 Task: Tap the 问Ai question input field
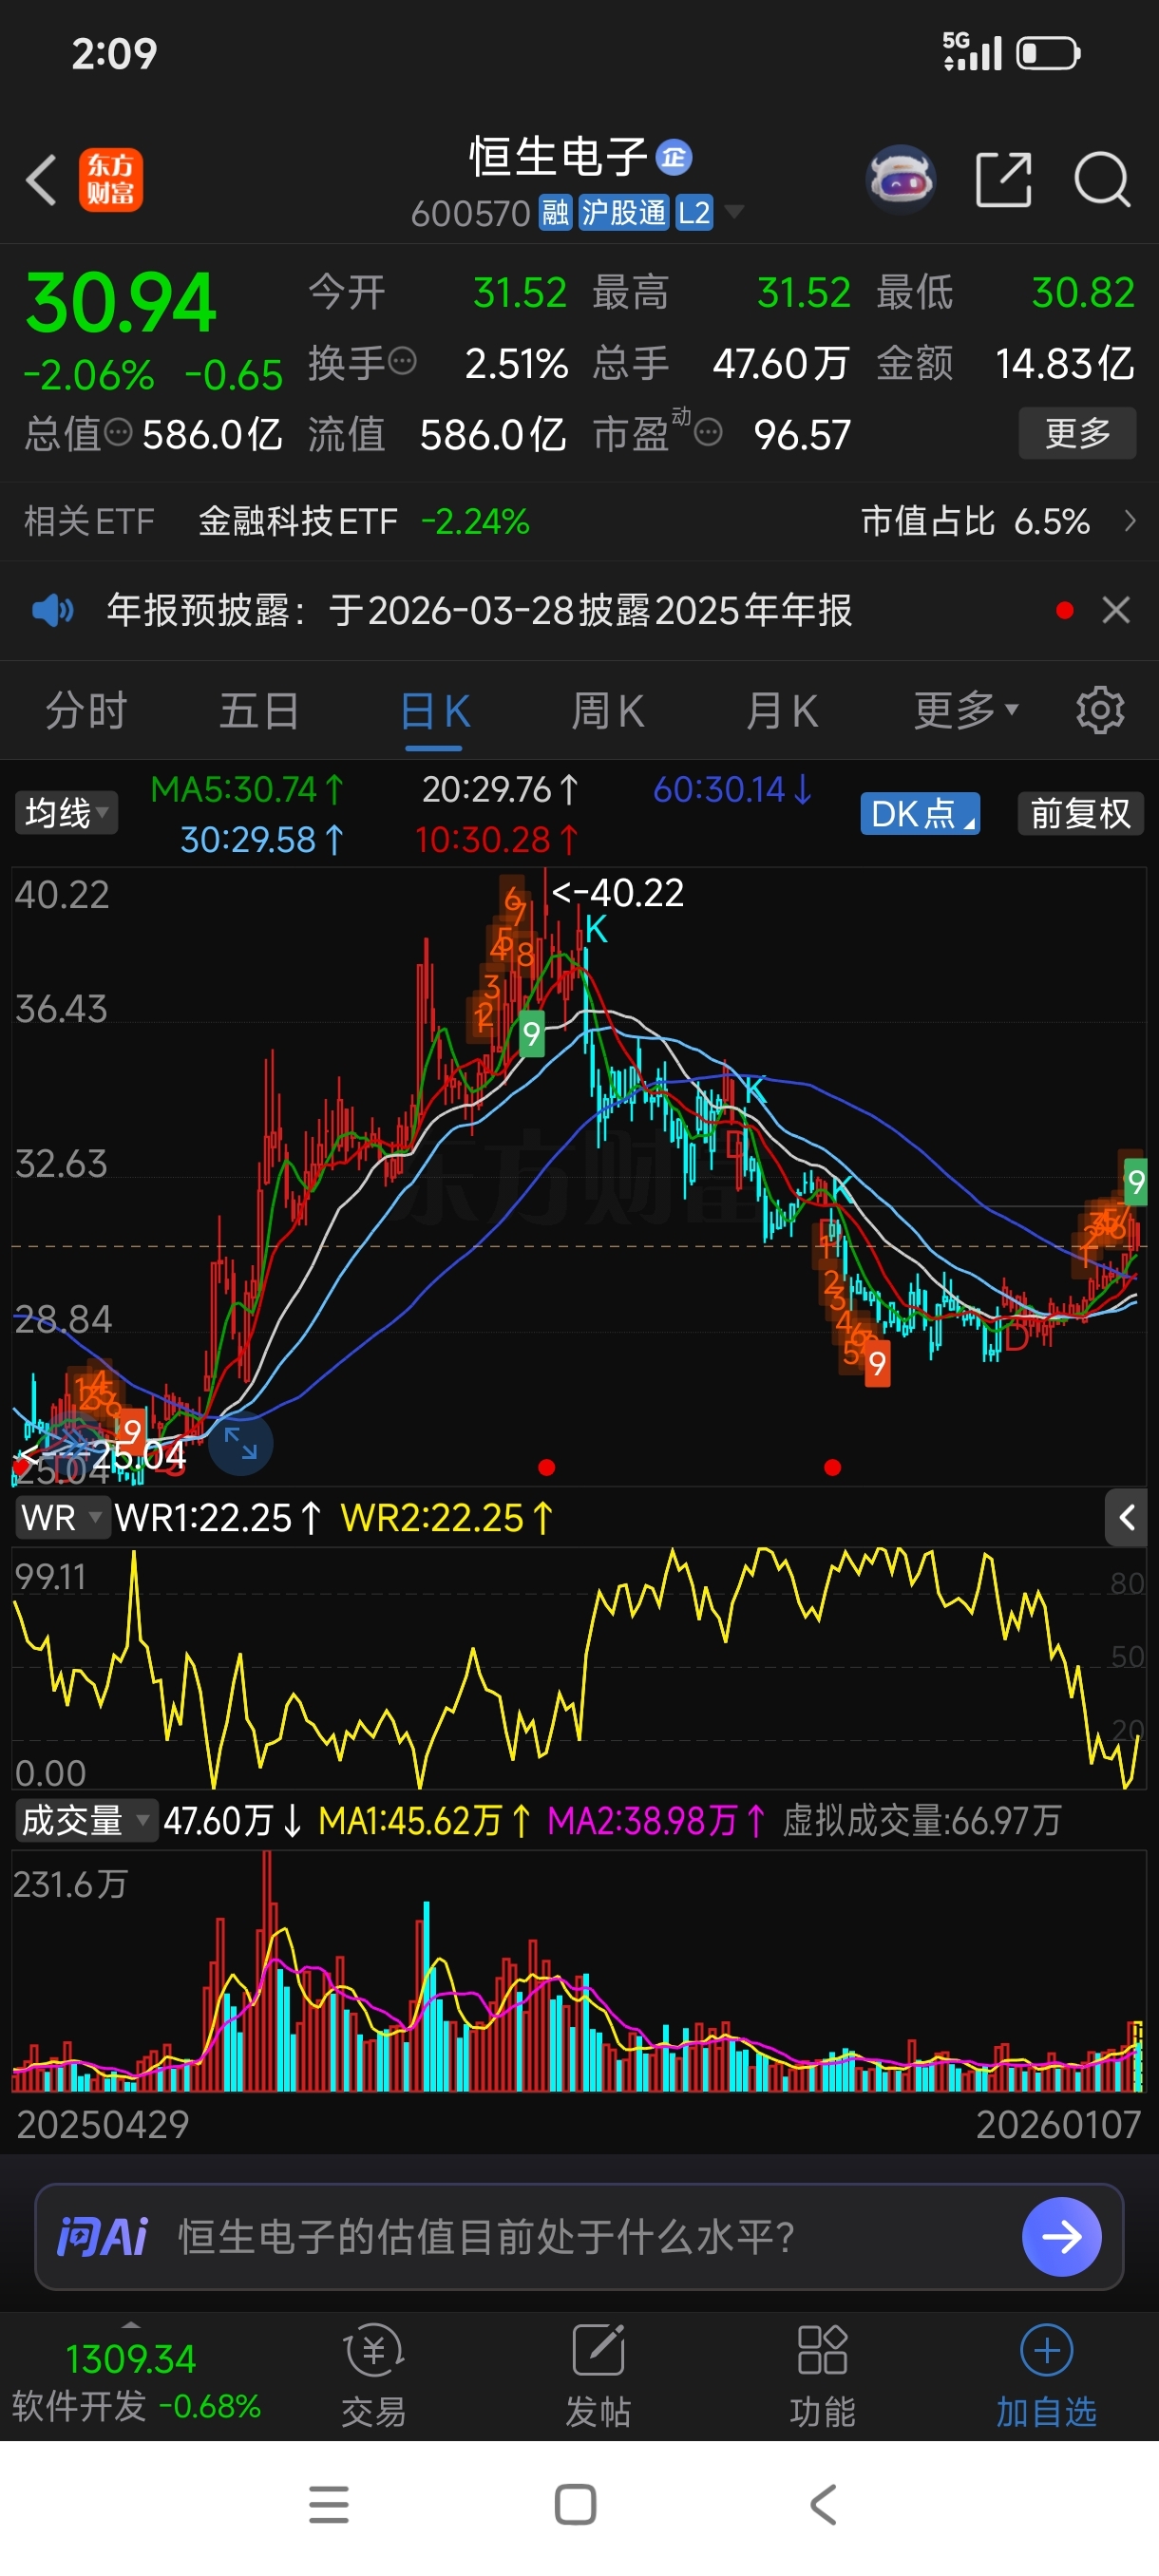(579, 2236)
